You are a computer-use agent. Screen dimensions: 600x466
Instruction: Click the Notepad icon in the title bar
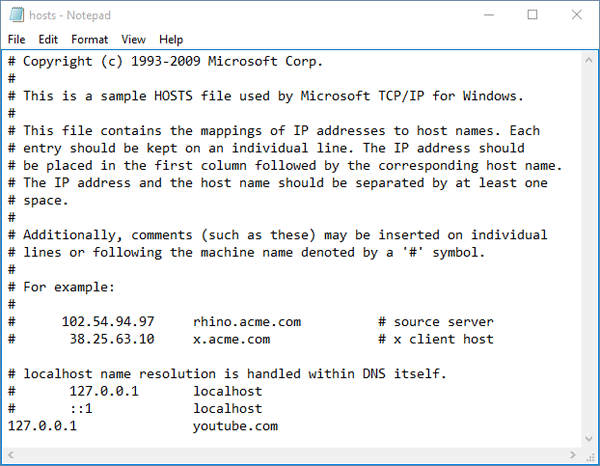coord(14,15)
